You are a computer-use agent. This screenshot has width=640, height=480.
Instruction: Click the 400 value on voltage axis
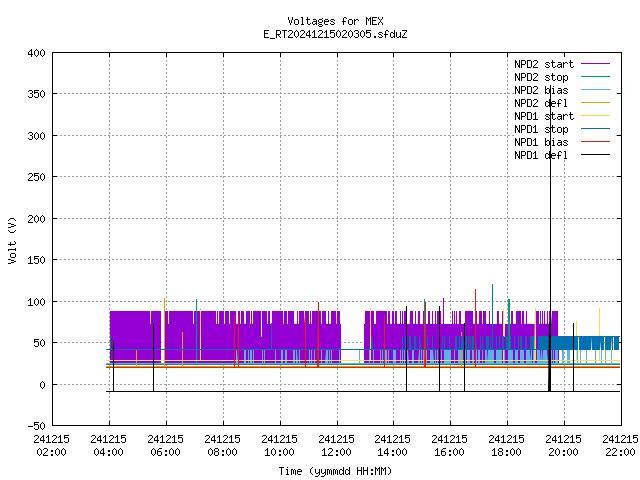point(36,53)
